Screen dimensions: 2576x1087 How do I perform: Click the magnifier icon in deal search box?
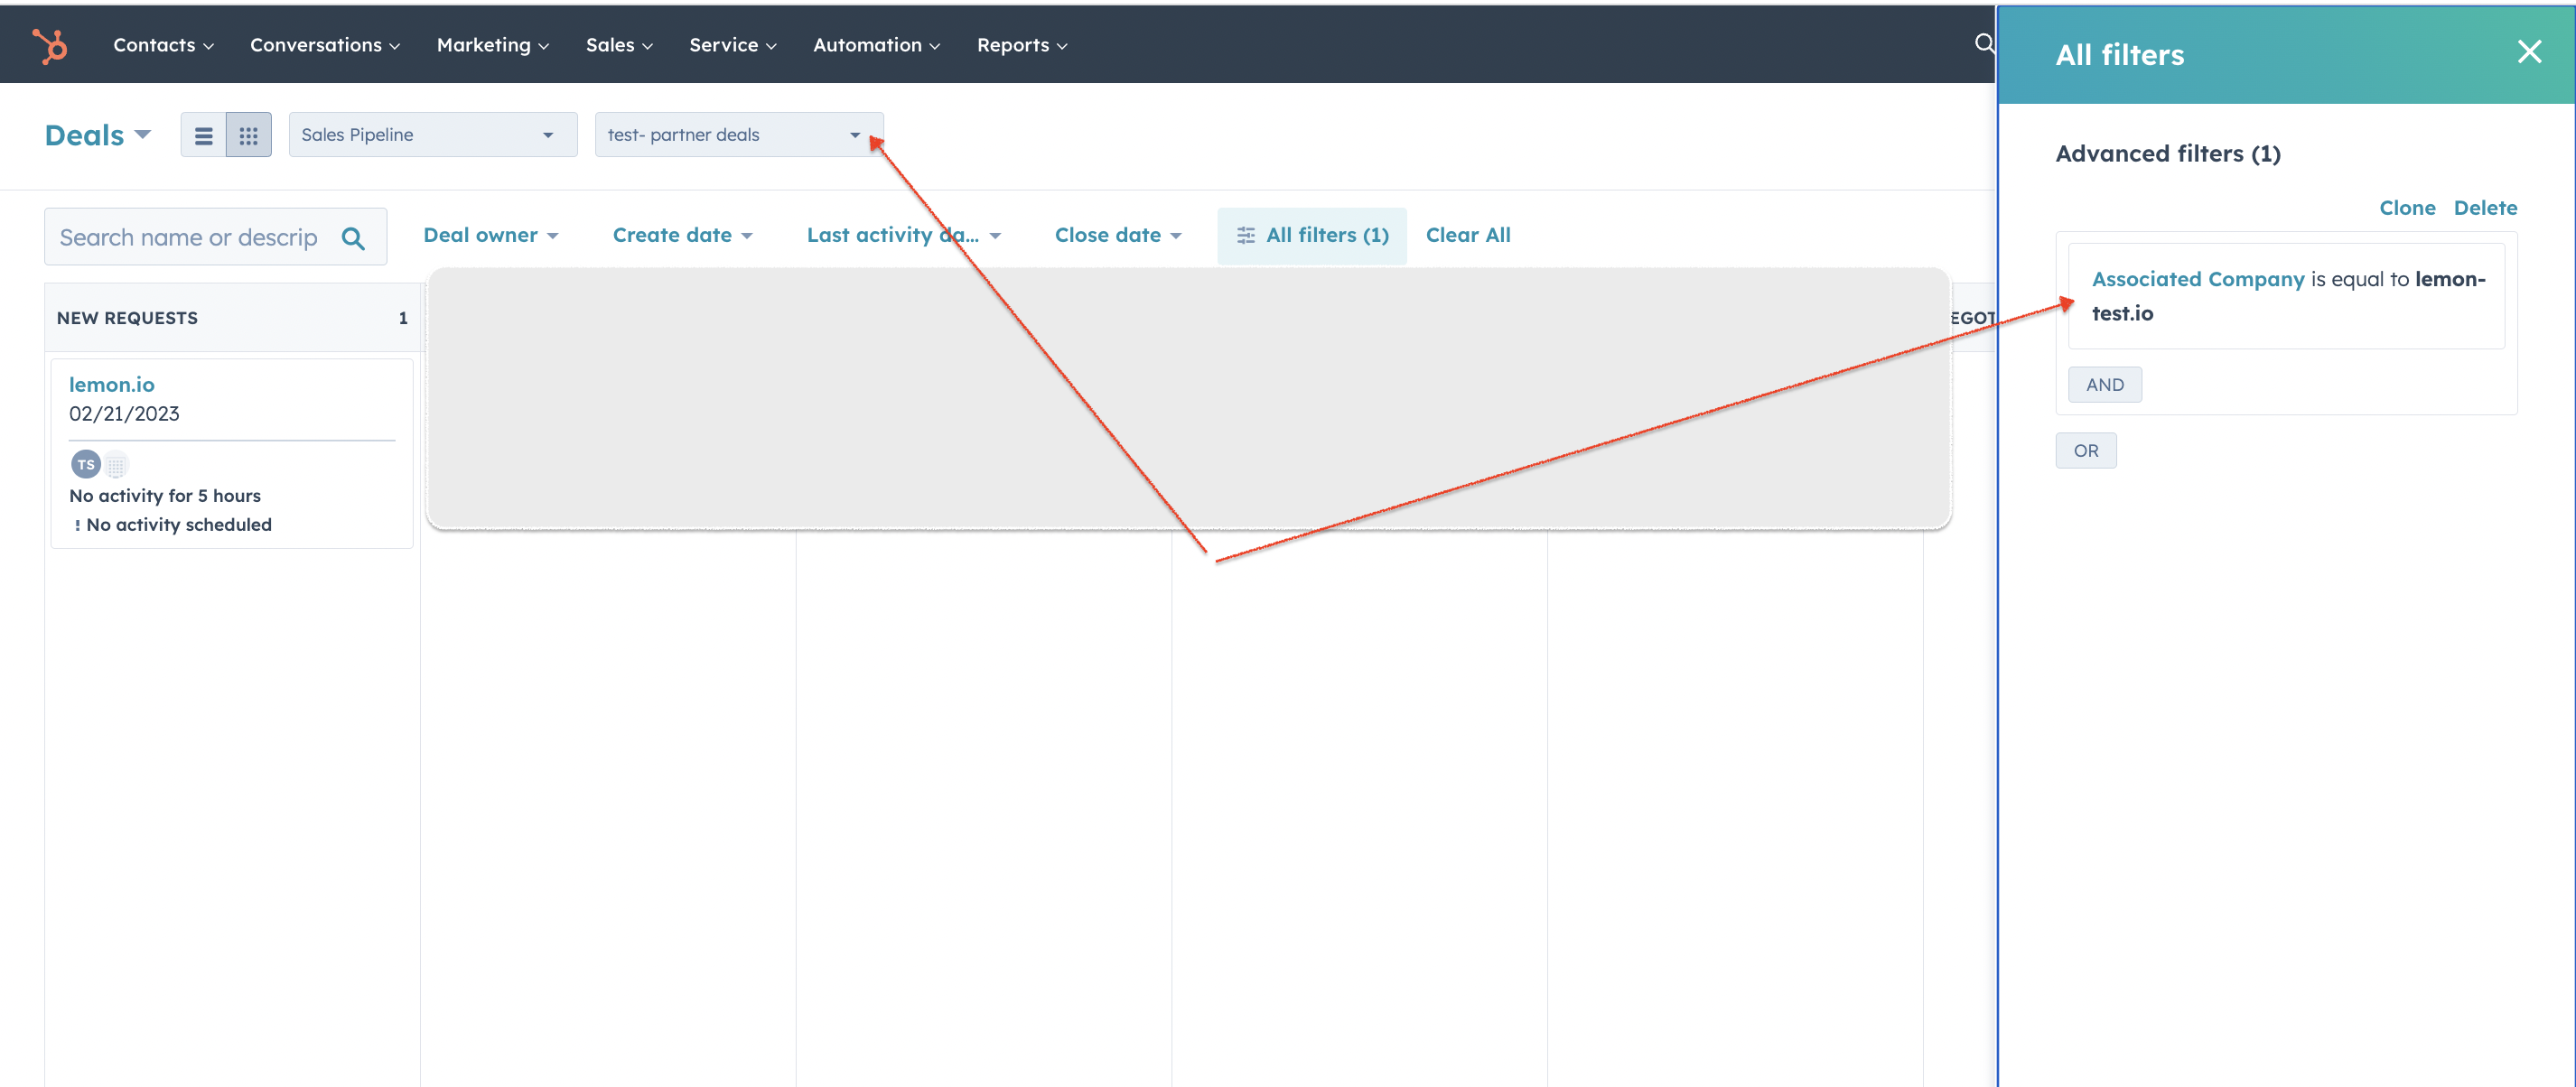pyautogui.click(x=353, y=238)
